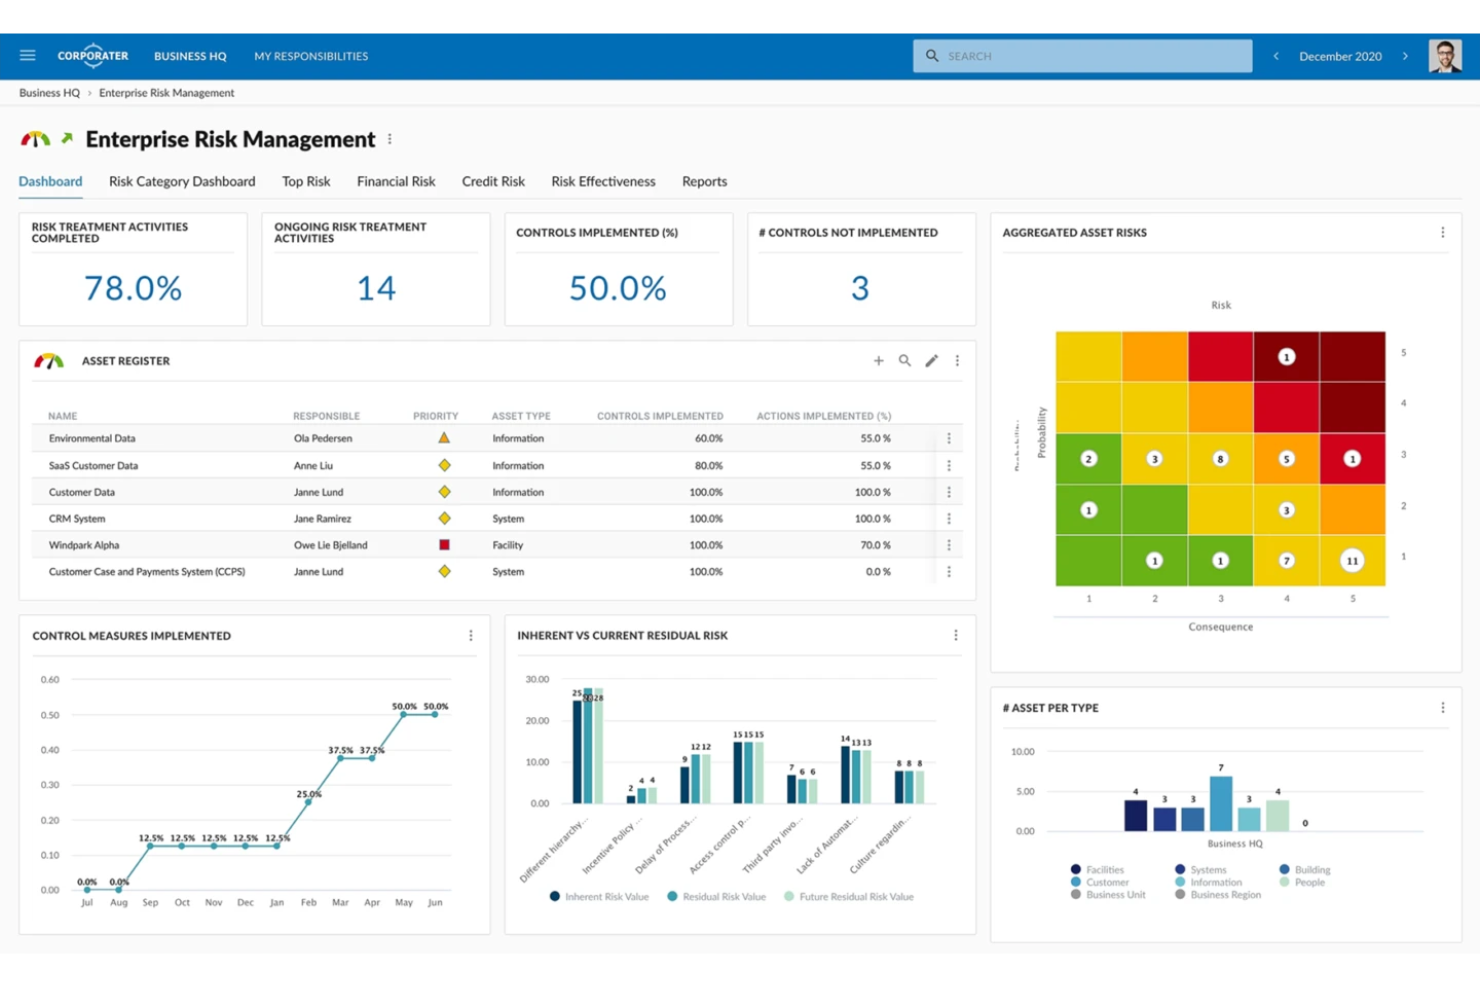Click the gauge icon beside Enterprise Risk Management
This screenshot has width=1480, height=987.
click(x=37, y=139)
